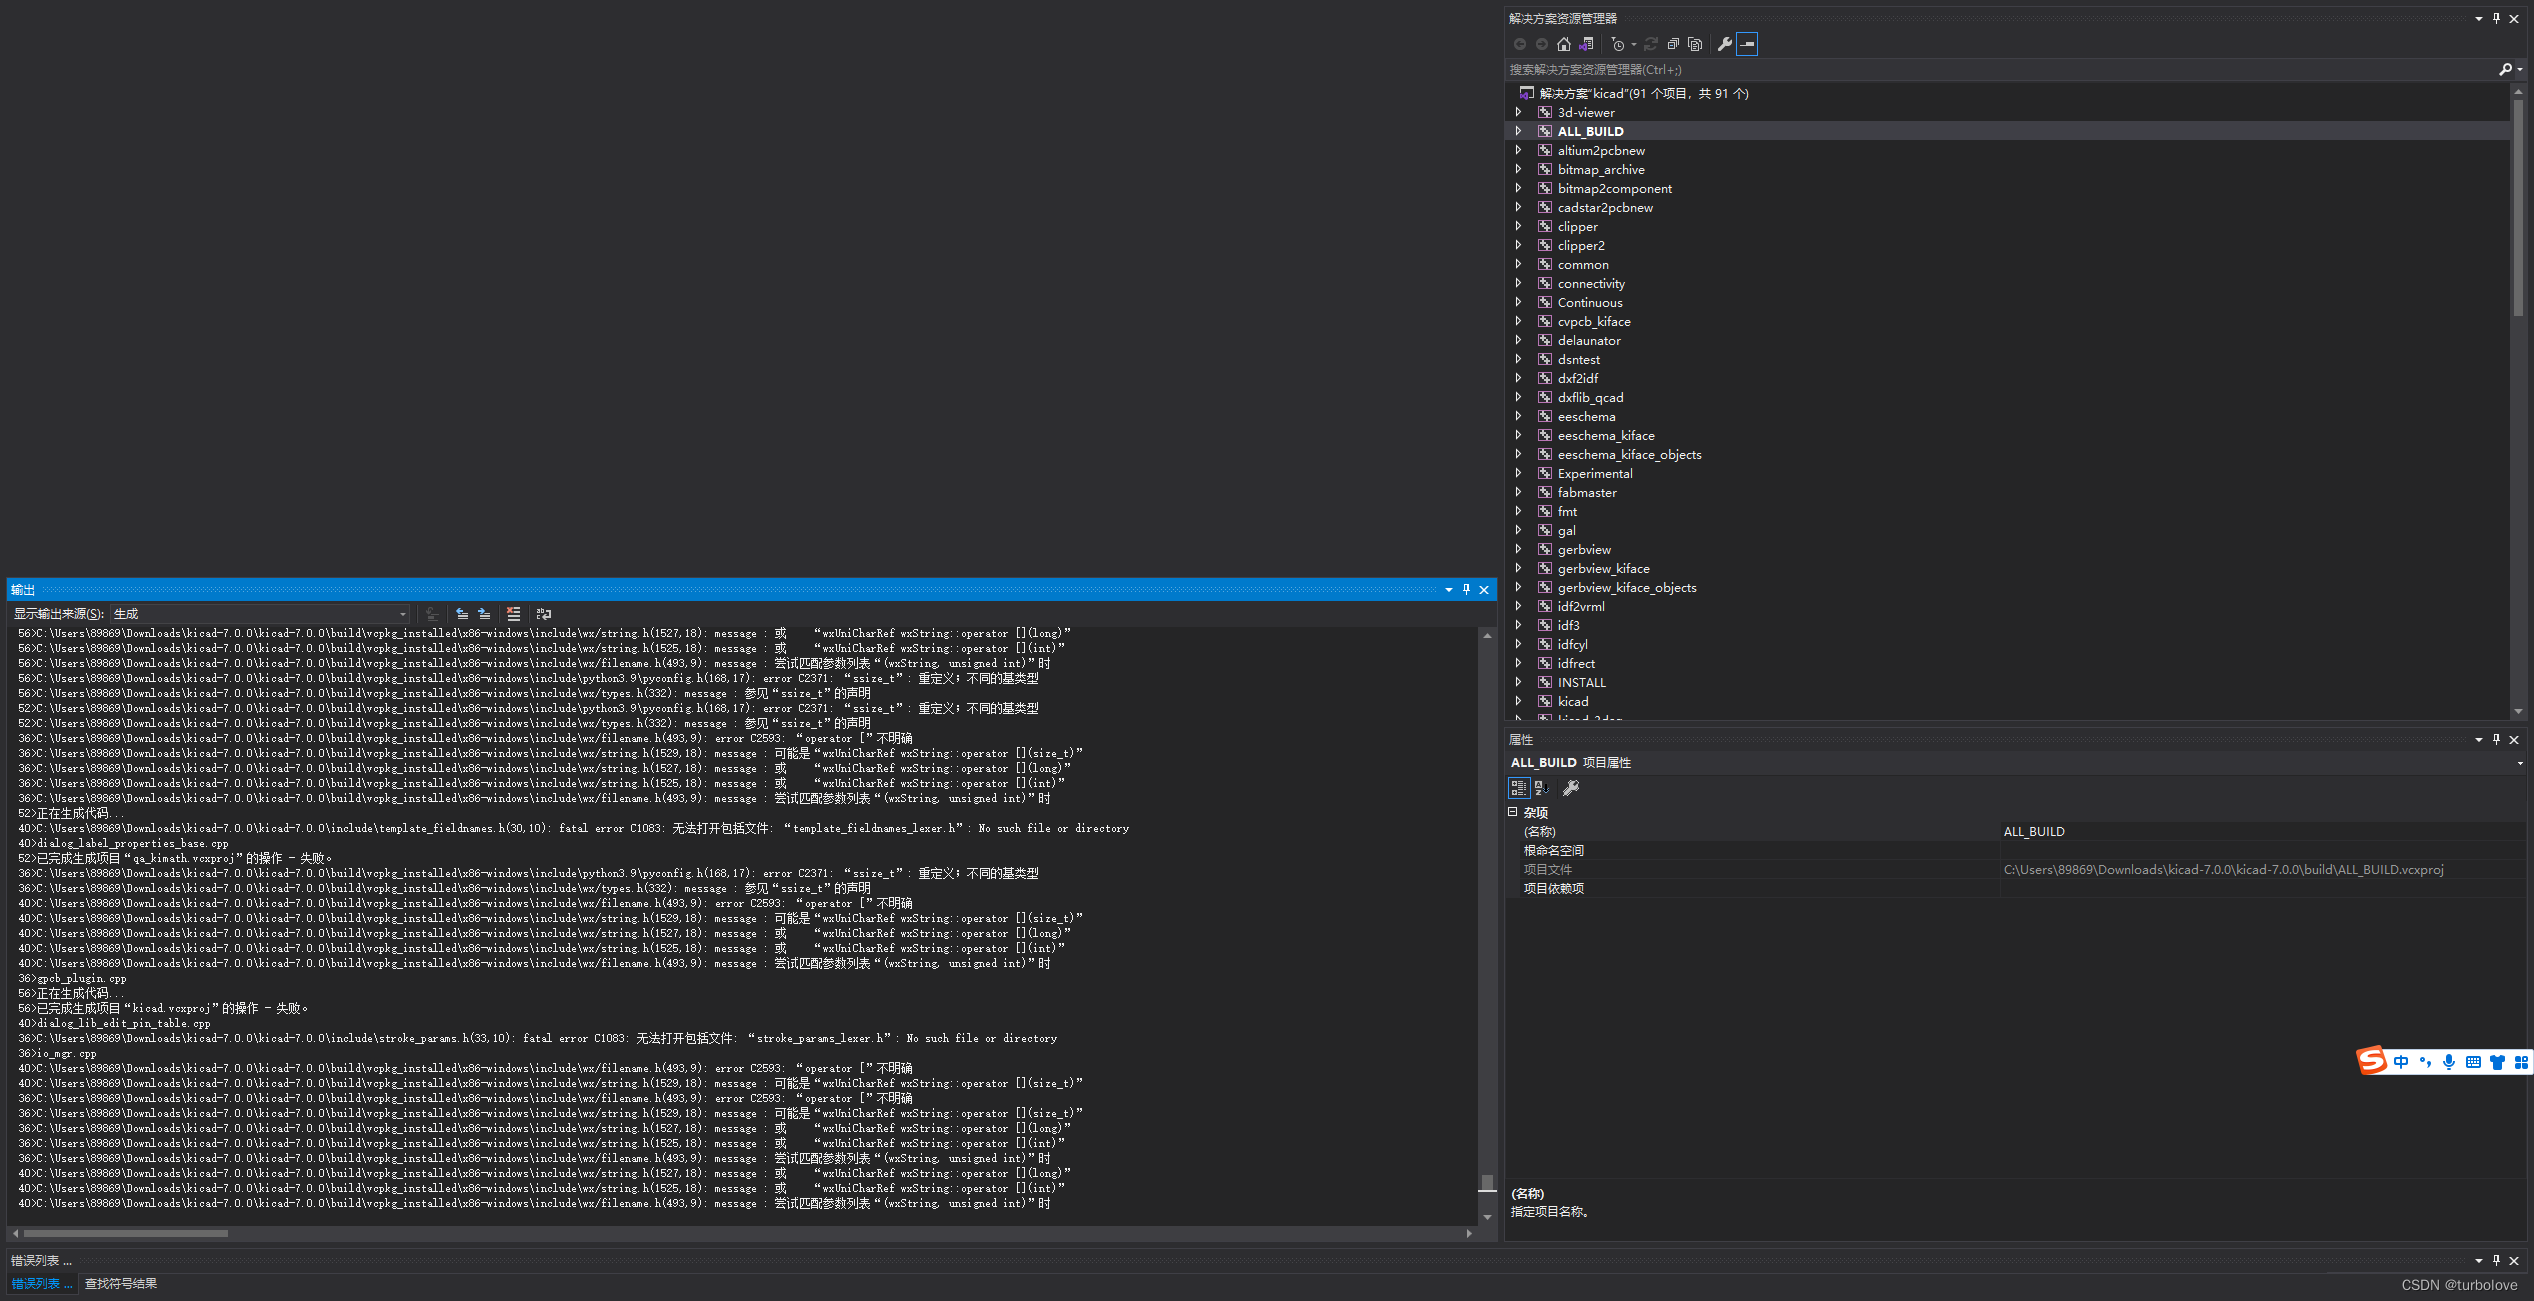
Task: Select the solution 'kicad' root node
Action: (1644, 93)
